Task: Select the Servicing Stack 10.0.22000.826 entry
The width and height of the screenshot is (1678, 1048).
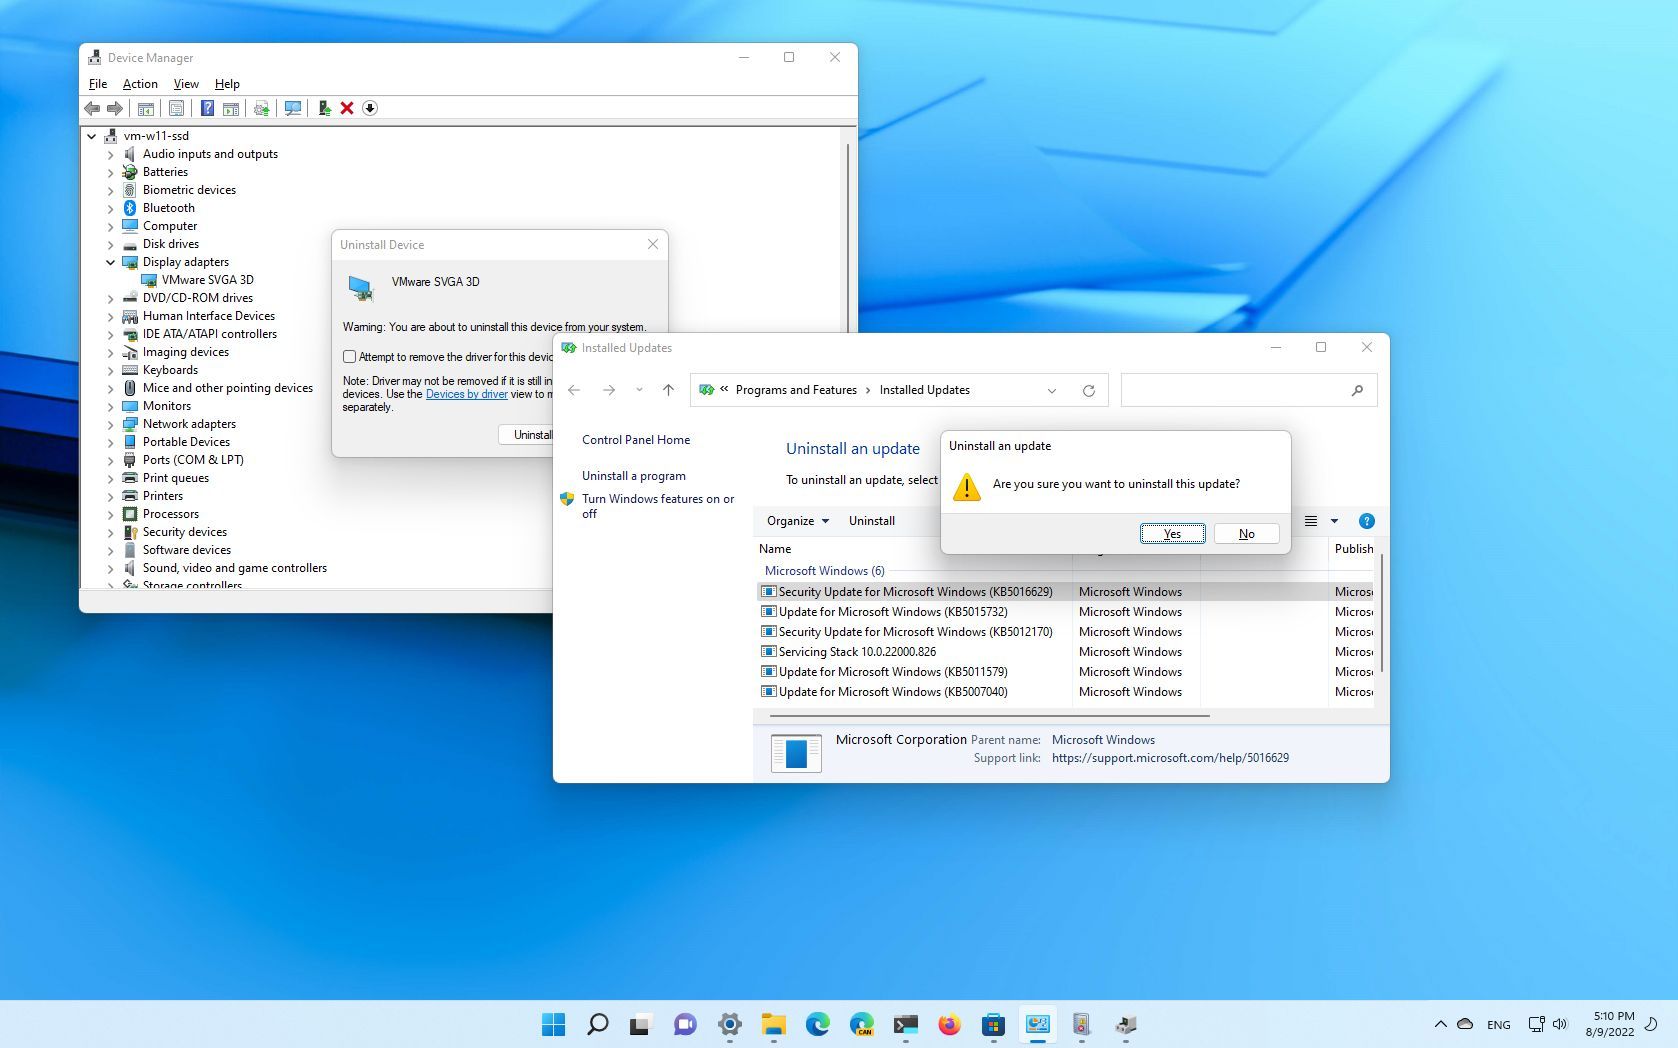Action: (857, 651)
